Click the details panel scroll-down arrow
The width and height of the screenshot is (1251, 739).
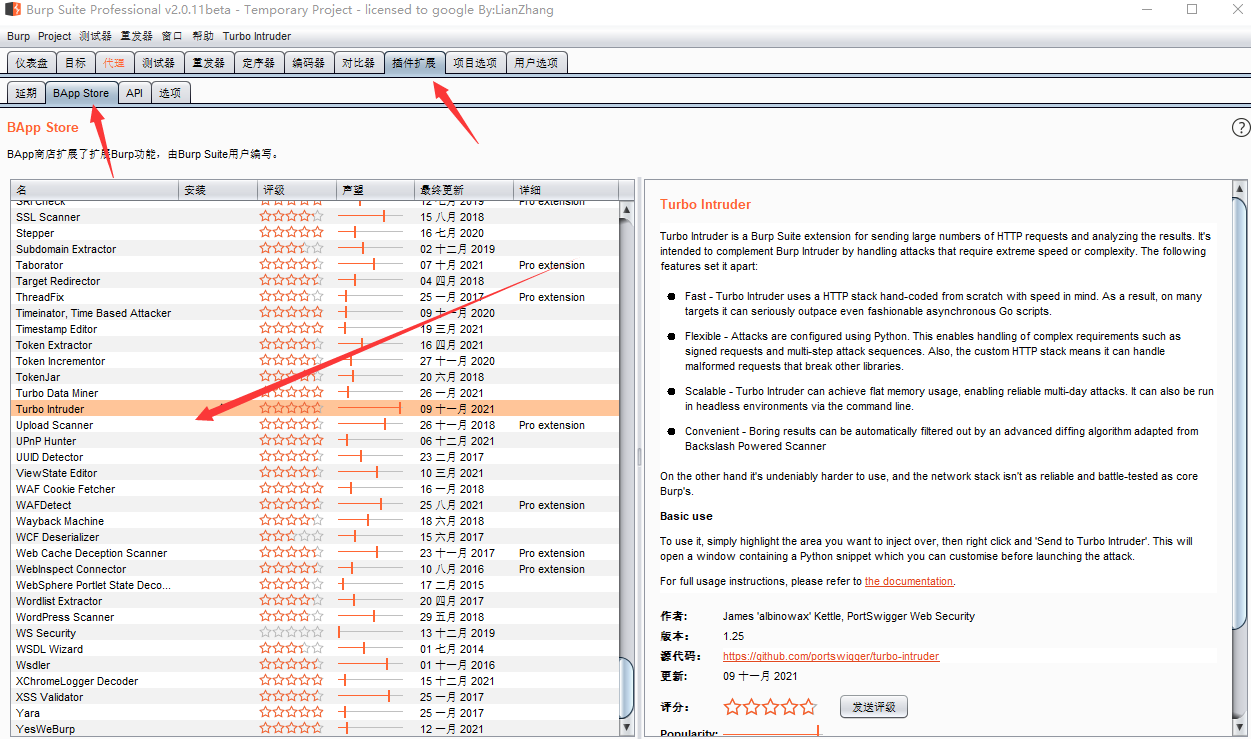[x=1240, y=729]
